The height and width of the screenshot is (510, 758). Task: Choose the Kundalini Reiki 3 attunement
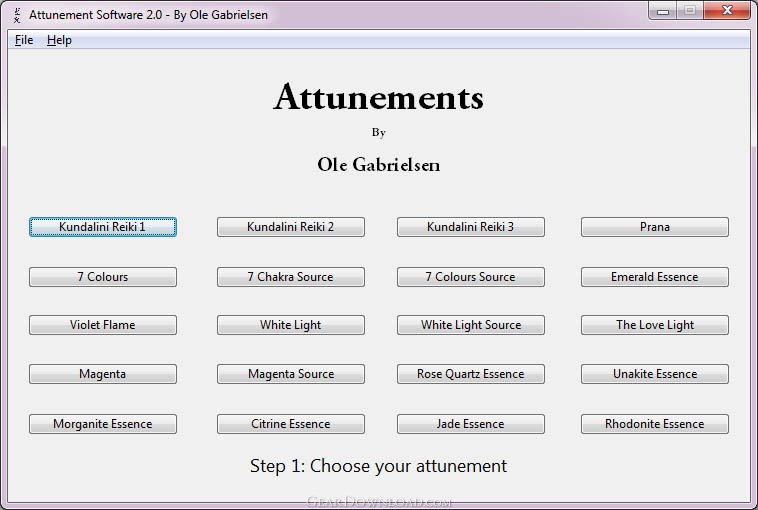tap(470, 227)
